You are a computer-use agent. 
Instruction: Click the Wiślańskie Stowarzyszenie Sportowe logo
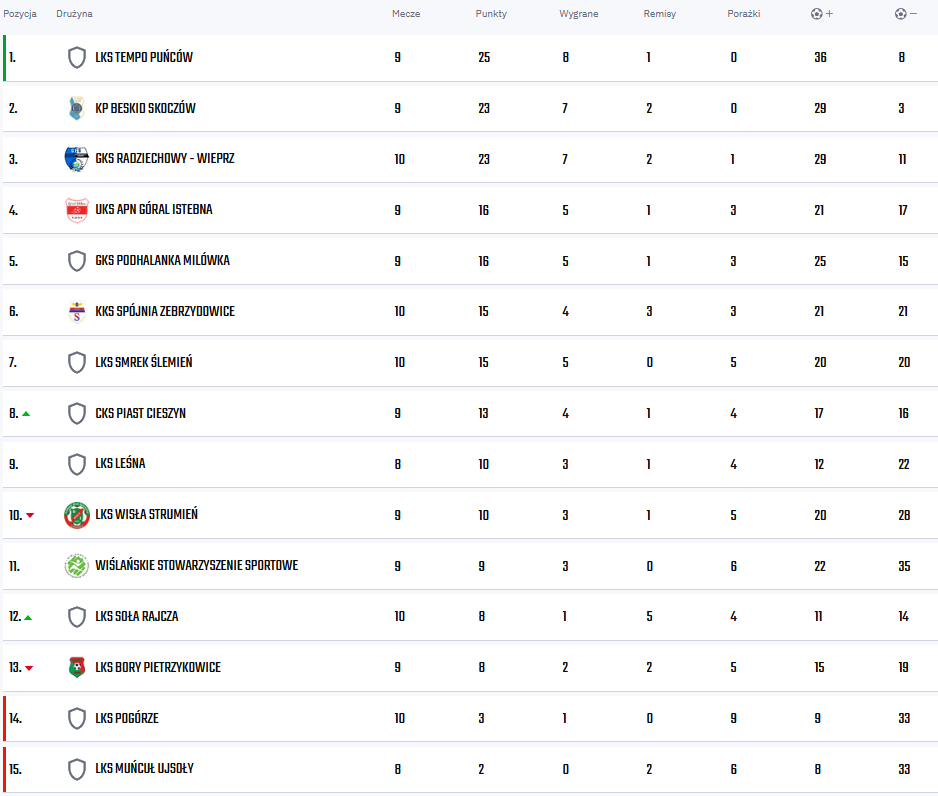[x=77, y=566]
